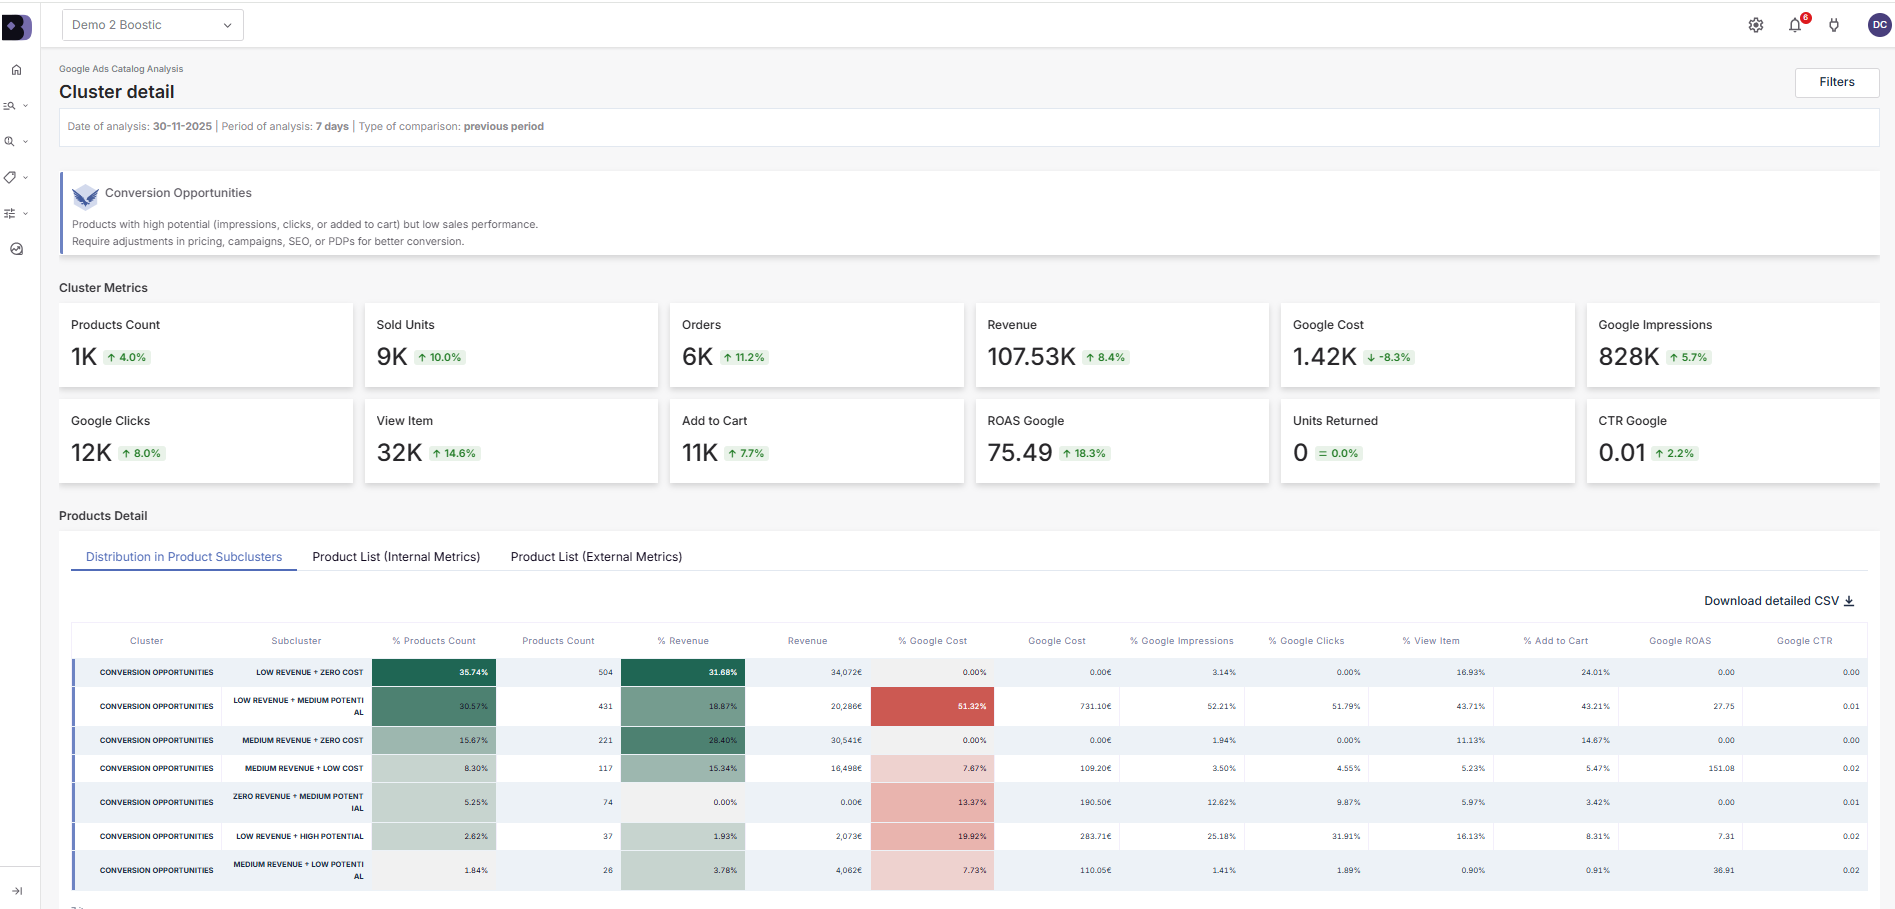Open the Filters button
The width and height of the screenshot is (1895, 909).
tap(1836, 82)
